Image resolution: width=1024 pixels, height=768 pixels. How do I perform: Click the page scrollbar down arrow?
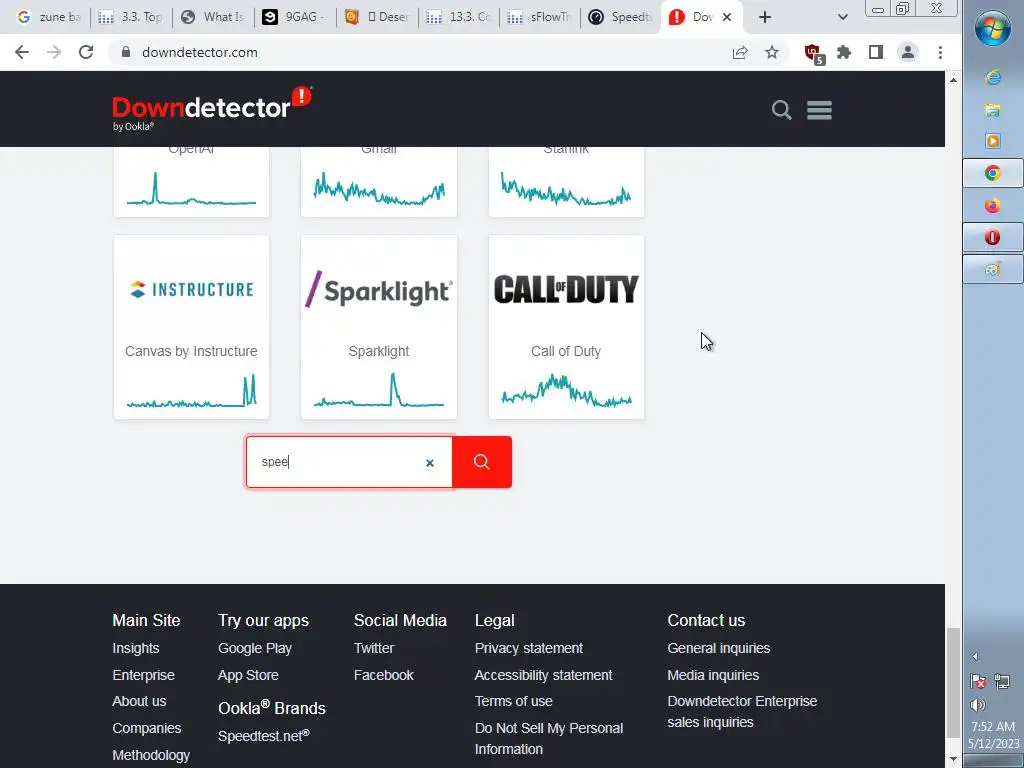pyautogui.click(x=953, y=759)
